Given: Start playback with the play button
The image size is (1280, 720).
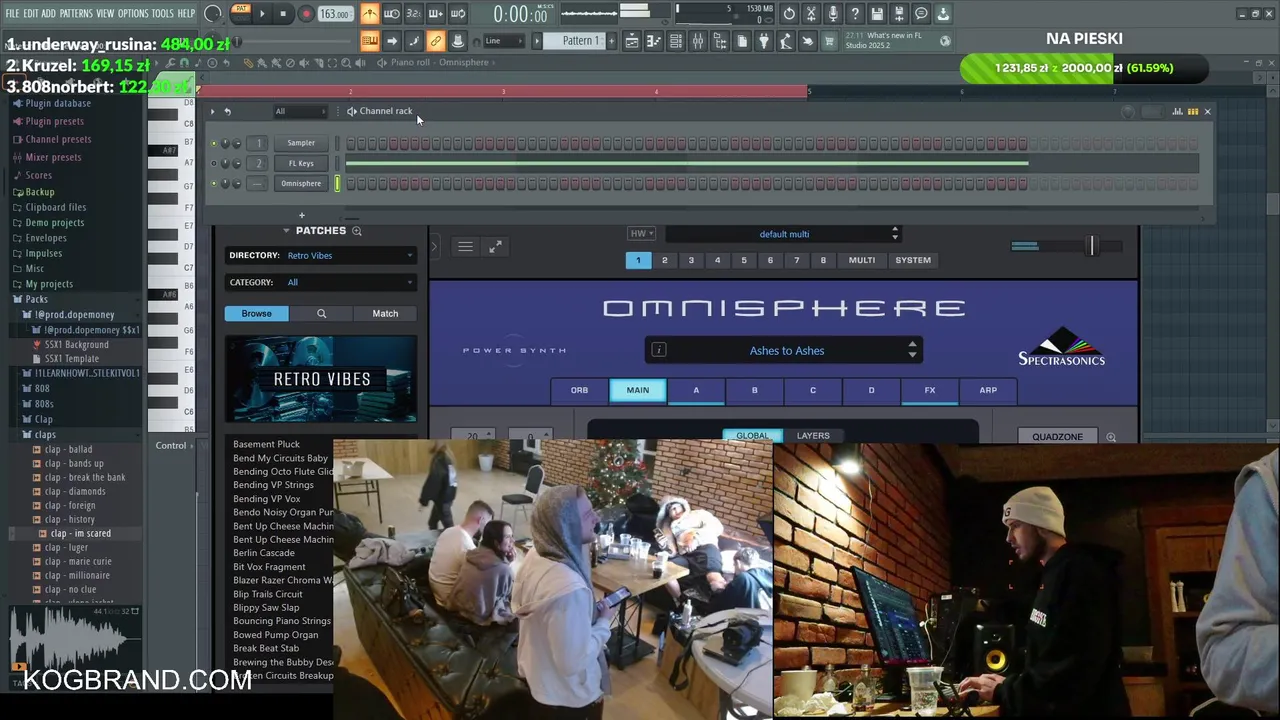Looking at the screenshot, I should (262, 14).
